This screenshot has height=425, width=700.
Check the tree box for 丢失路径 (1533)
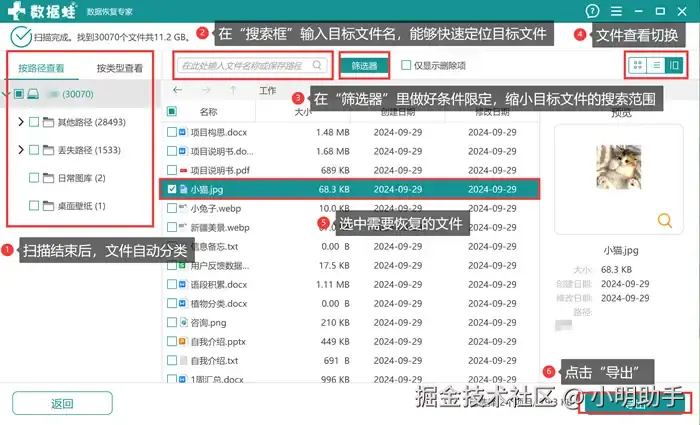[x=34, y=150]
